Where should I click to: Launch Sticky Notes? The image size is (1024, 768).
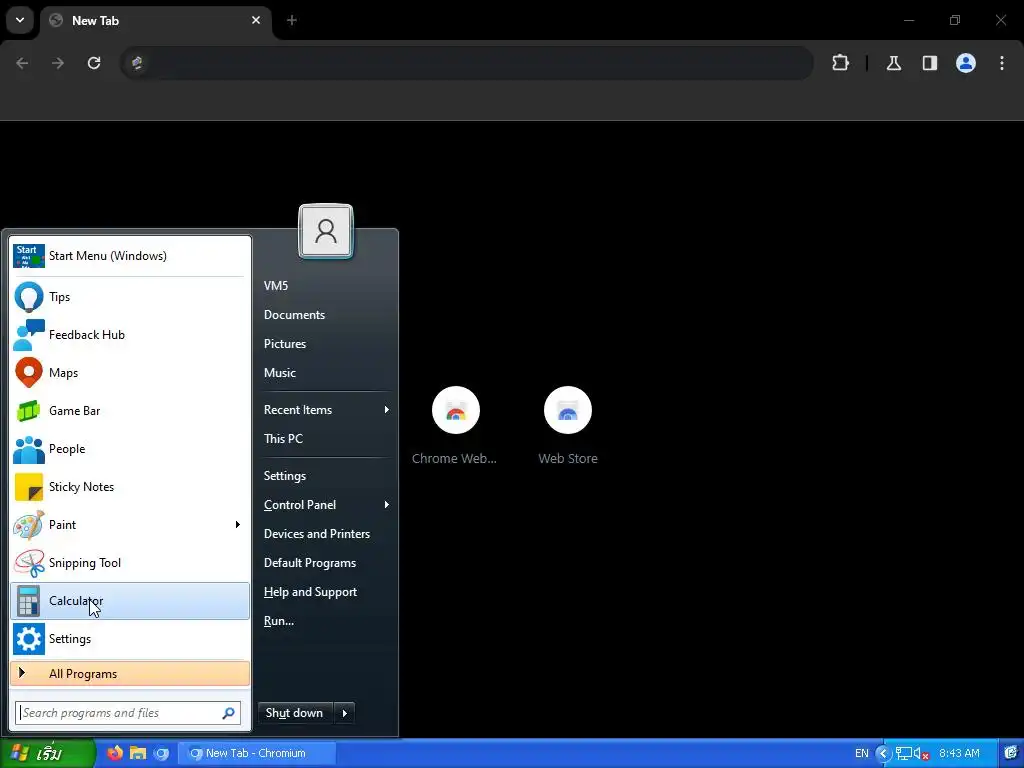[130, 487]
